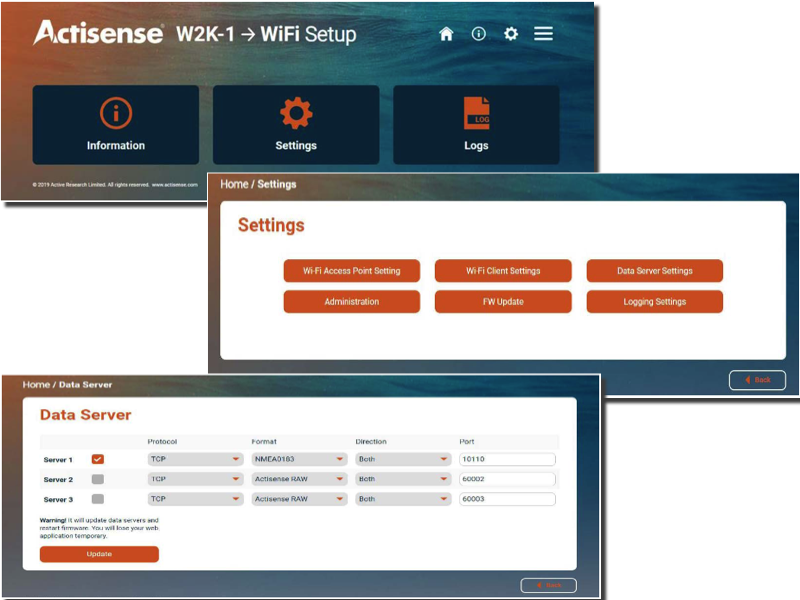Click Back on the Data Server page
This screenshot has width=800, height=600.
click(548, 585)
